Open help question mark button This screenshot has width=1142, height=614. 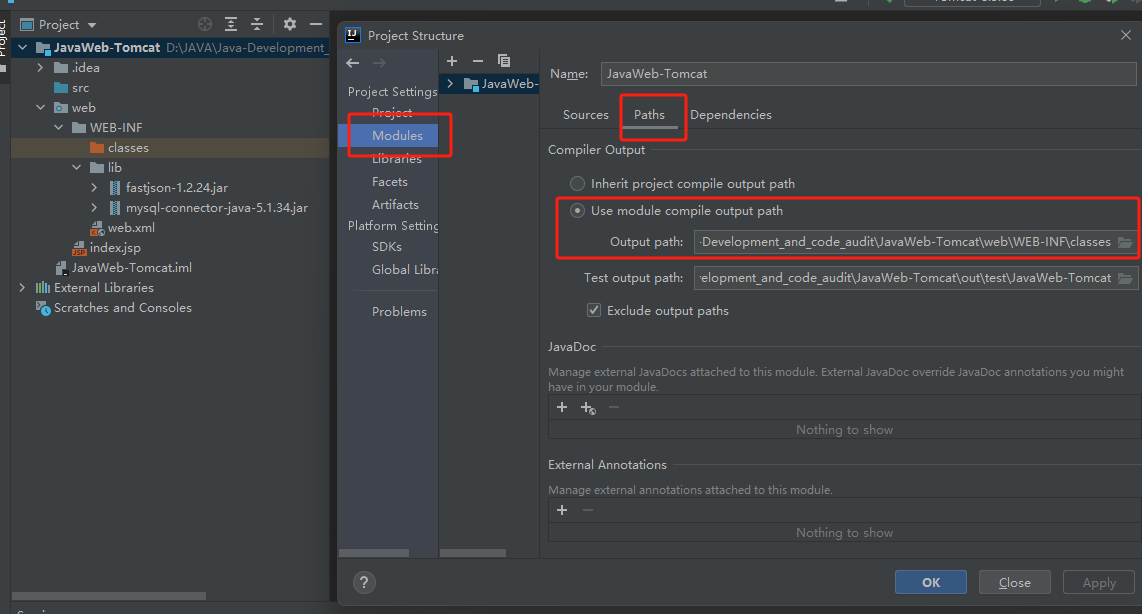tap(364, 582)
